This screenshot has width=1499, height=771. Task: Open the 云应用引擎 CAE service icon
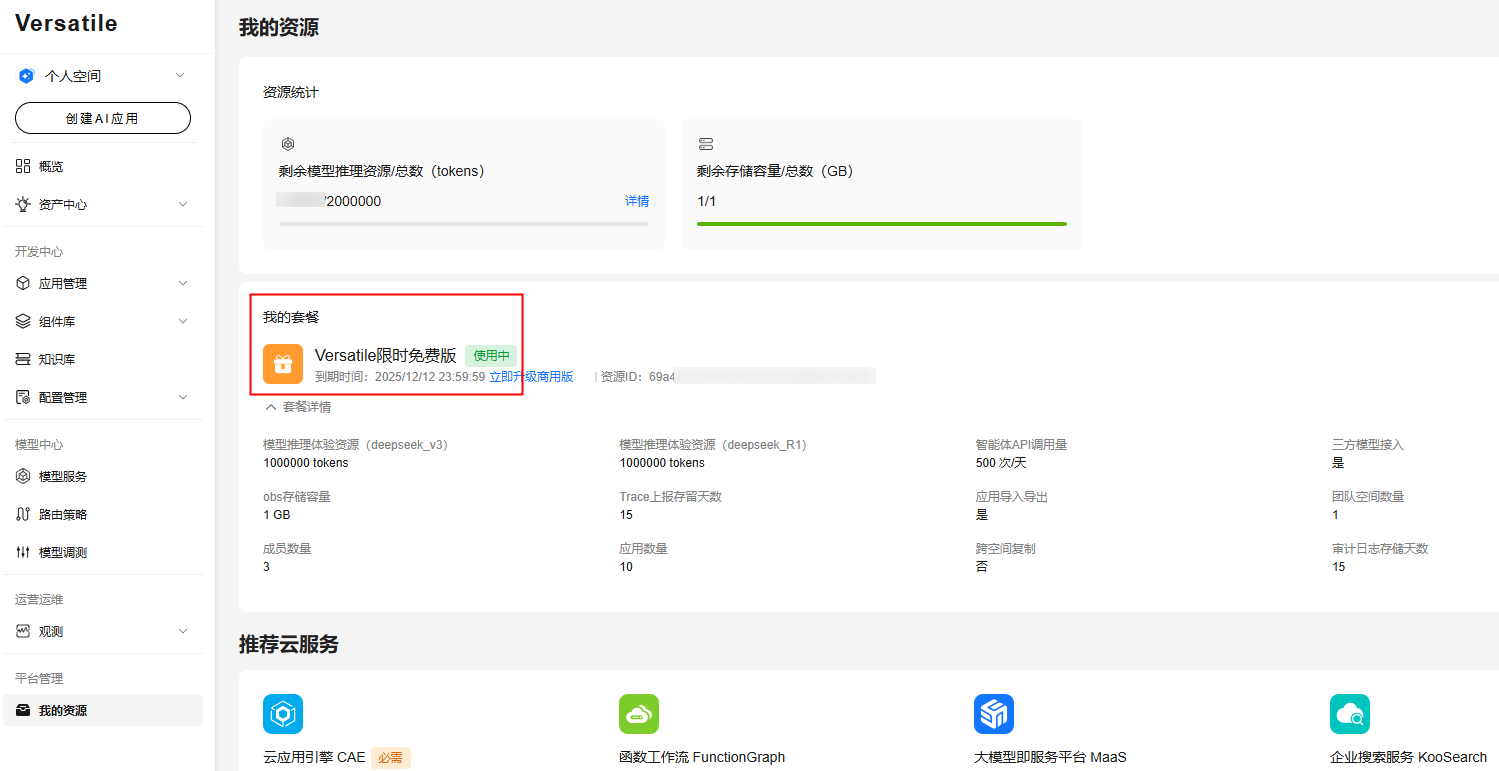point(283,714)
